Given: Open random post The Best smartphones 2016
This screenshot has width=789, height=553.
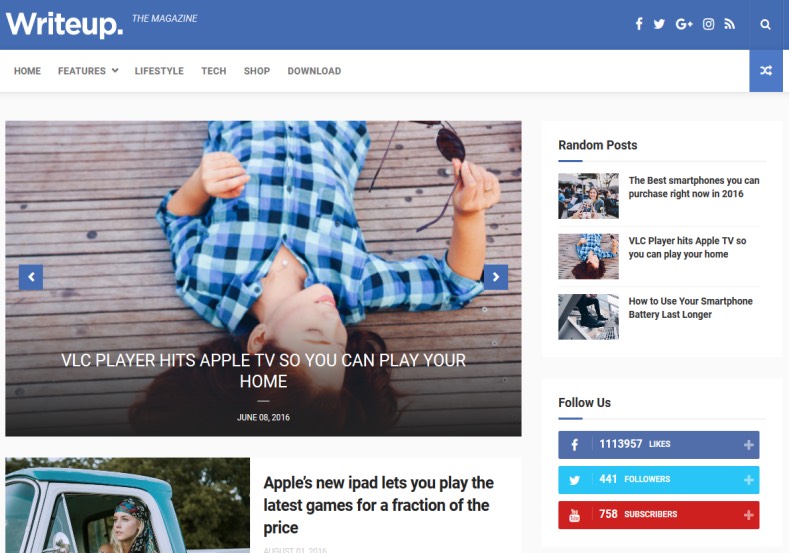Looking at the screenshot, I should (694, 187).
